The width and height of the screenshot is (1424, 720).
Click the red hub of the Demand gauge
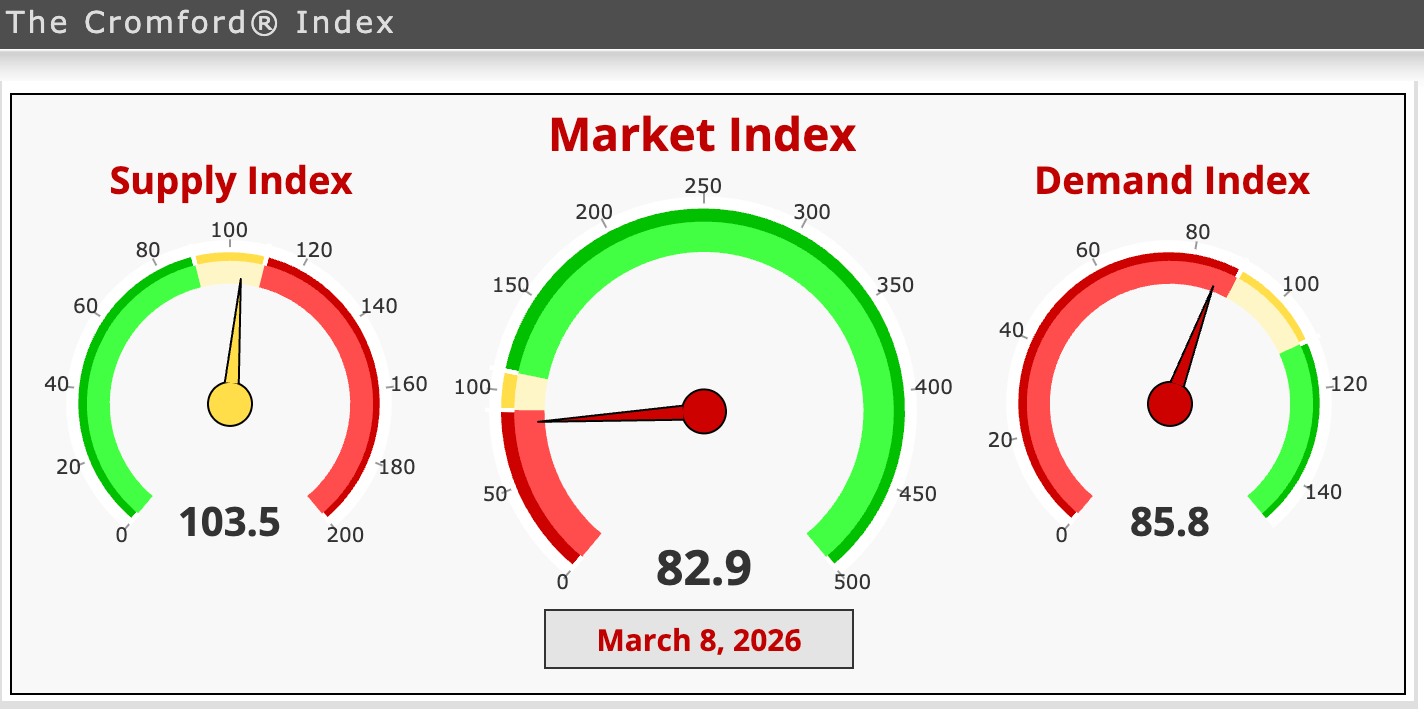1169,403
